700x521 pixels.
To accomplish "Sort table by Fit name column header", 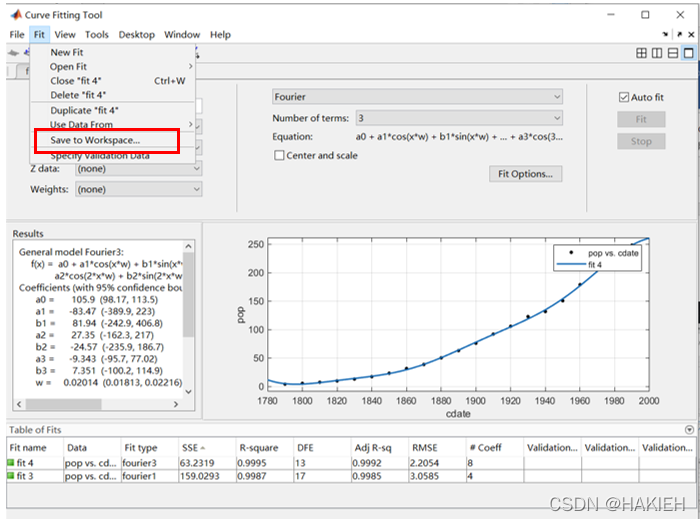I will [x=35, y=448].
